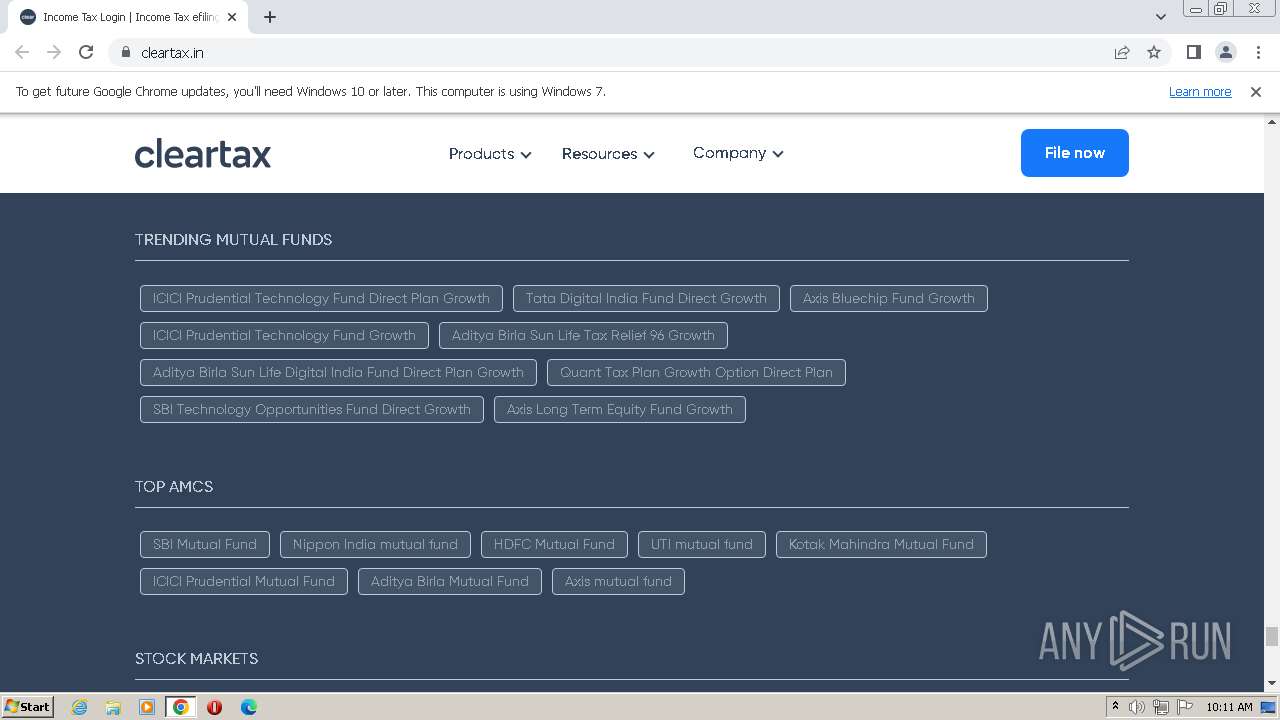
Task: Select Kotak Mahindra Mutual Fund AMC
Action: click(x=881, y=544)
